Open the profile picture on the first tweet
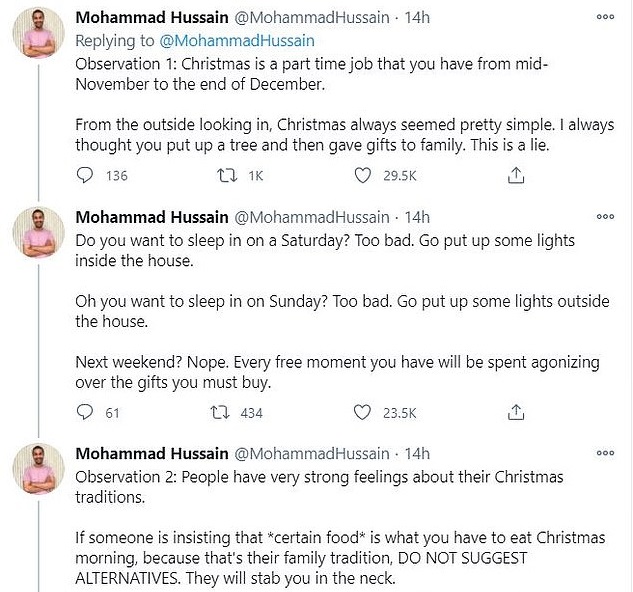This screenshot has width=633, height=592. point(39,40)
